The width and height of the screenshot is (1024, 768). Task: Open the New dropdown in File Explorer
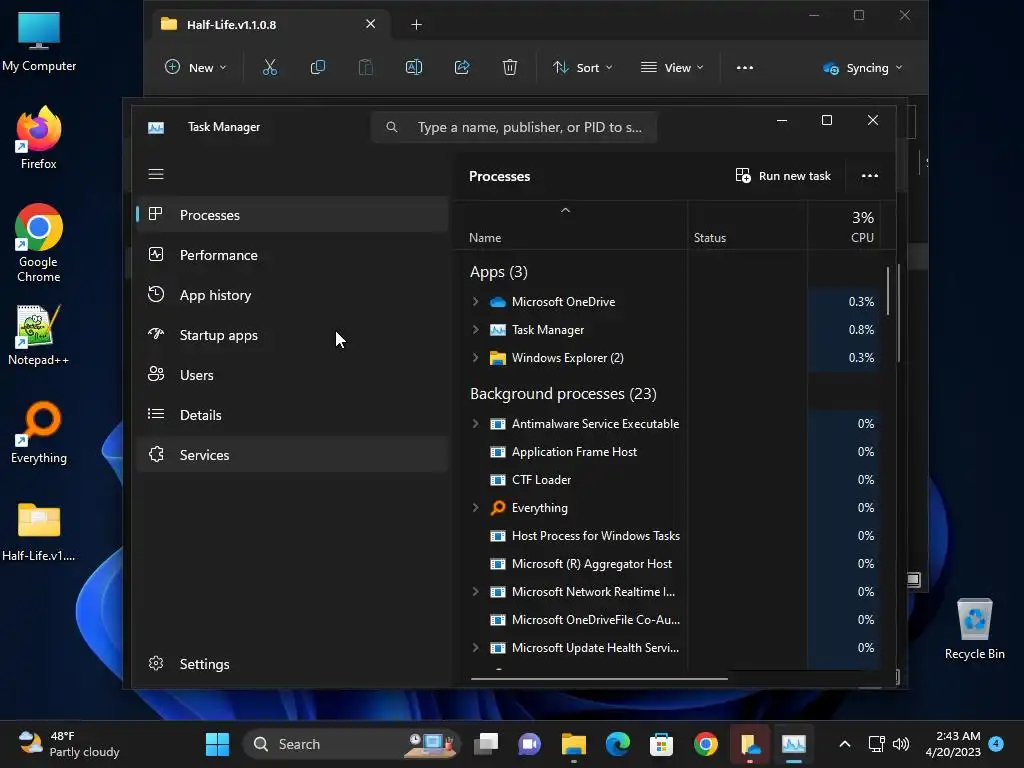tap(195, 68)
